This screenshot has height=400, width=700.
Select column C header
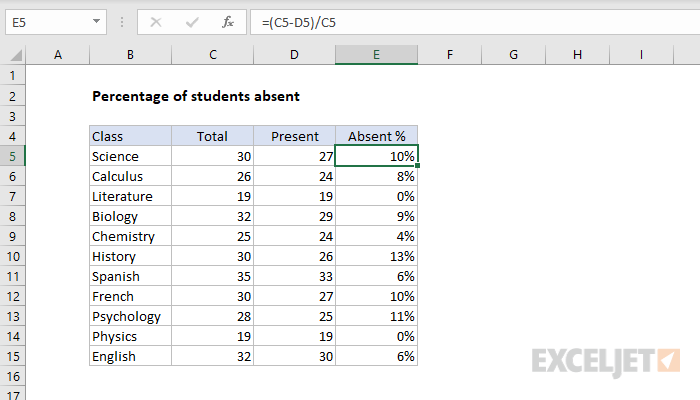[212, 55]
